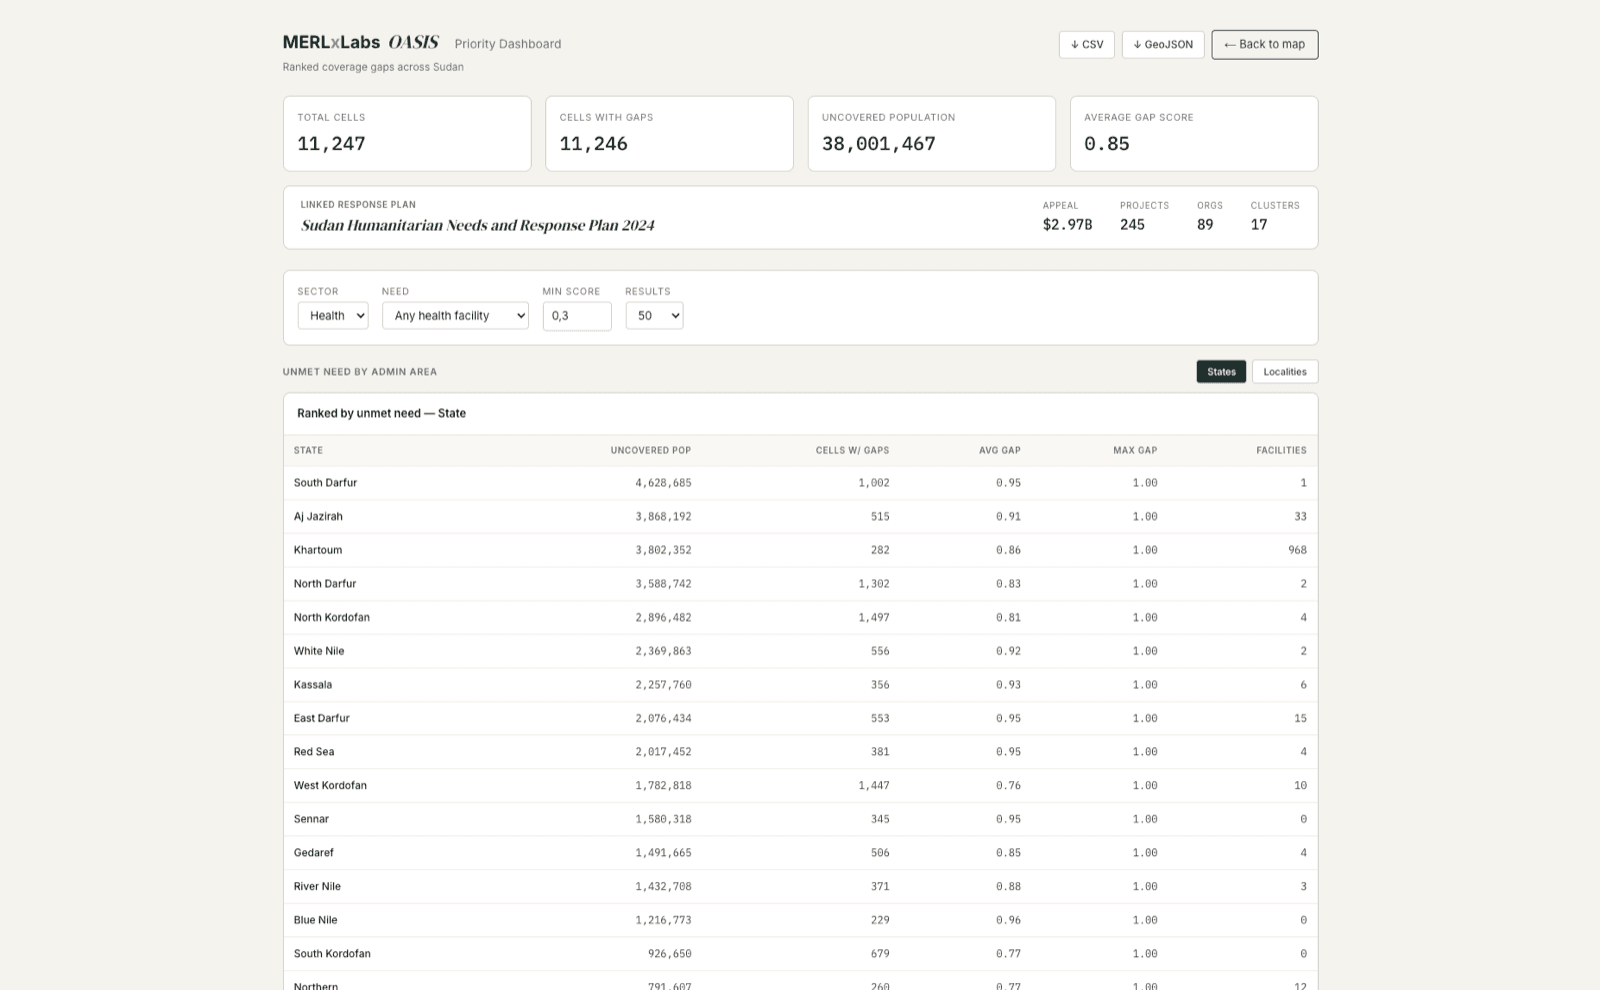Download the CSV export
Viewport: 1600px width, 990px height.
tap(1087, 44)
